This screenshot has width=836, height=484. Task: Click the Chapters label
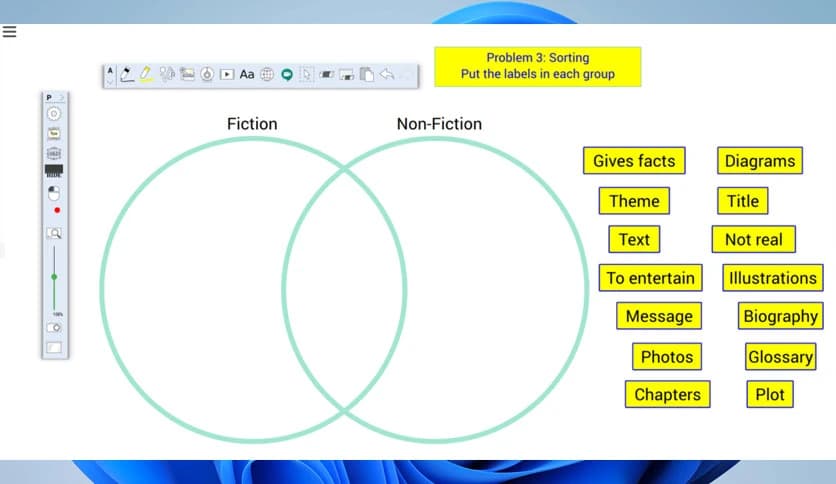point(668,394)
